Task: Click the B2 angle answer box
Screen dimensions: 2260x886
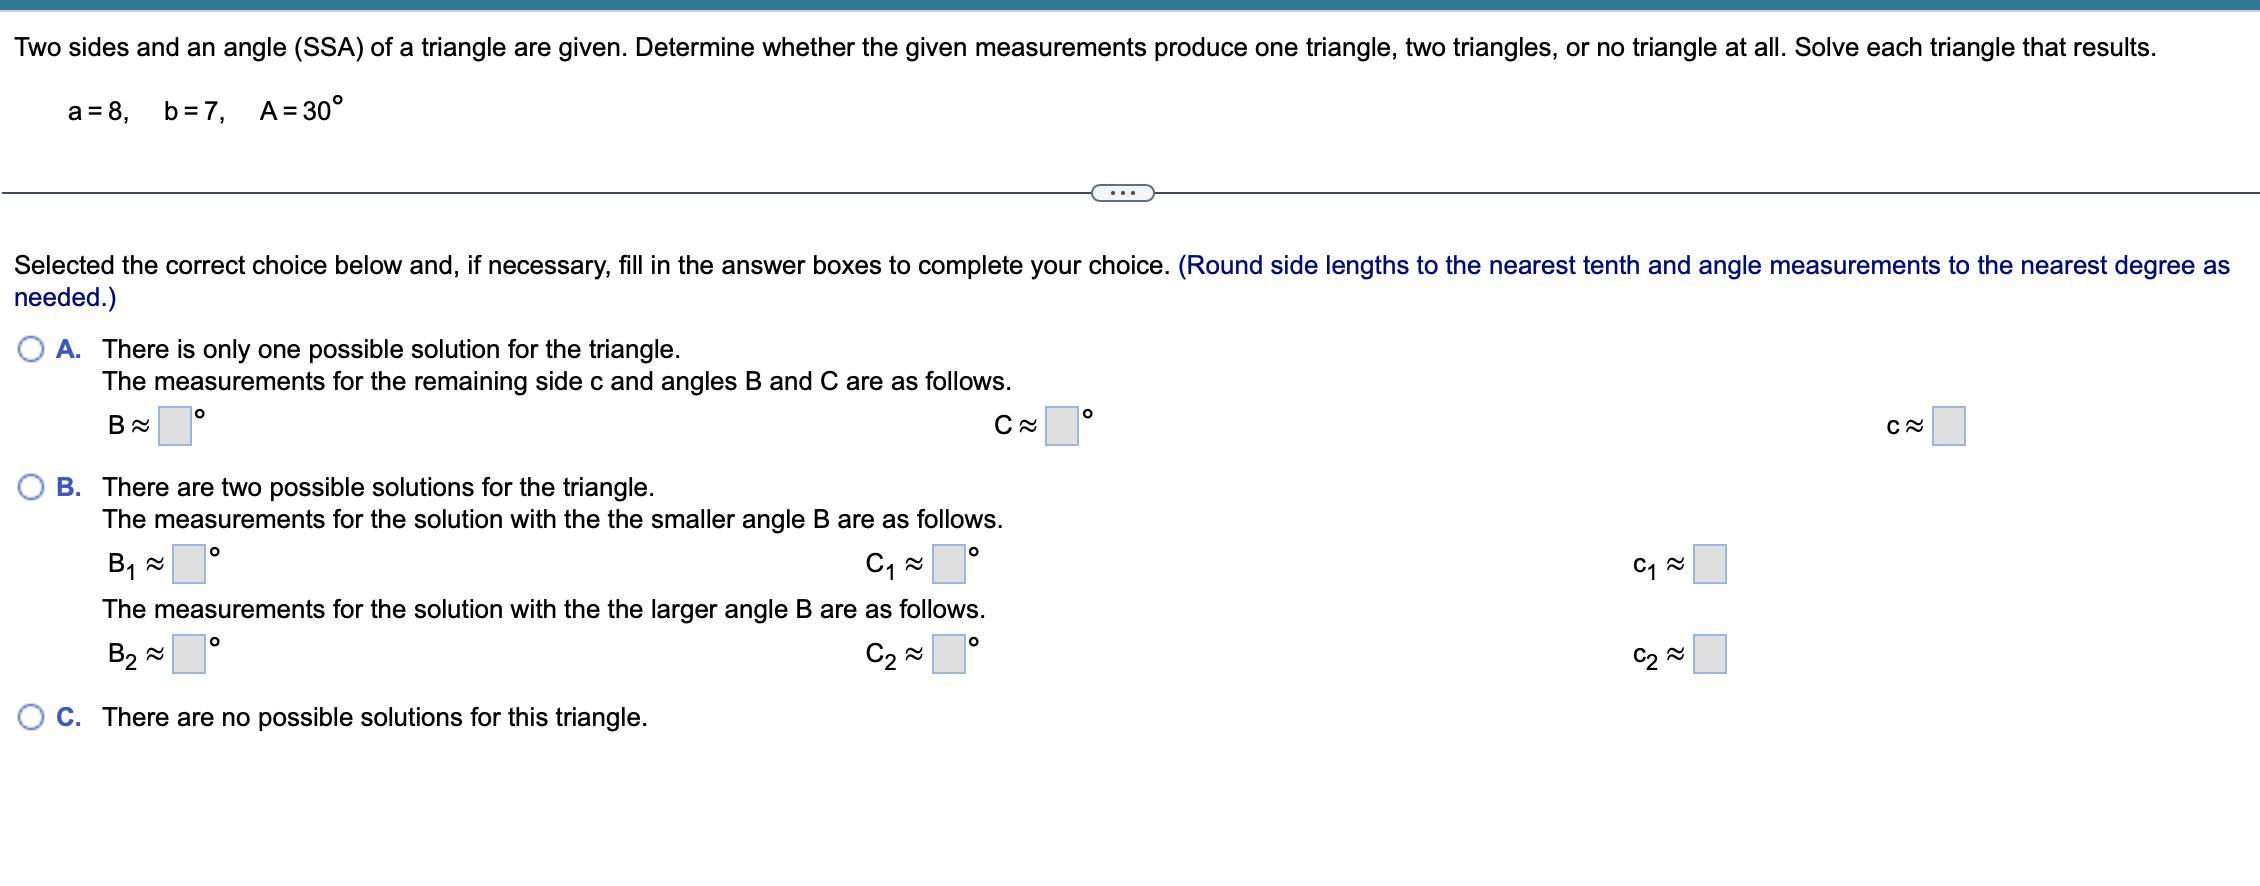Action: (x=188, y=654)
